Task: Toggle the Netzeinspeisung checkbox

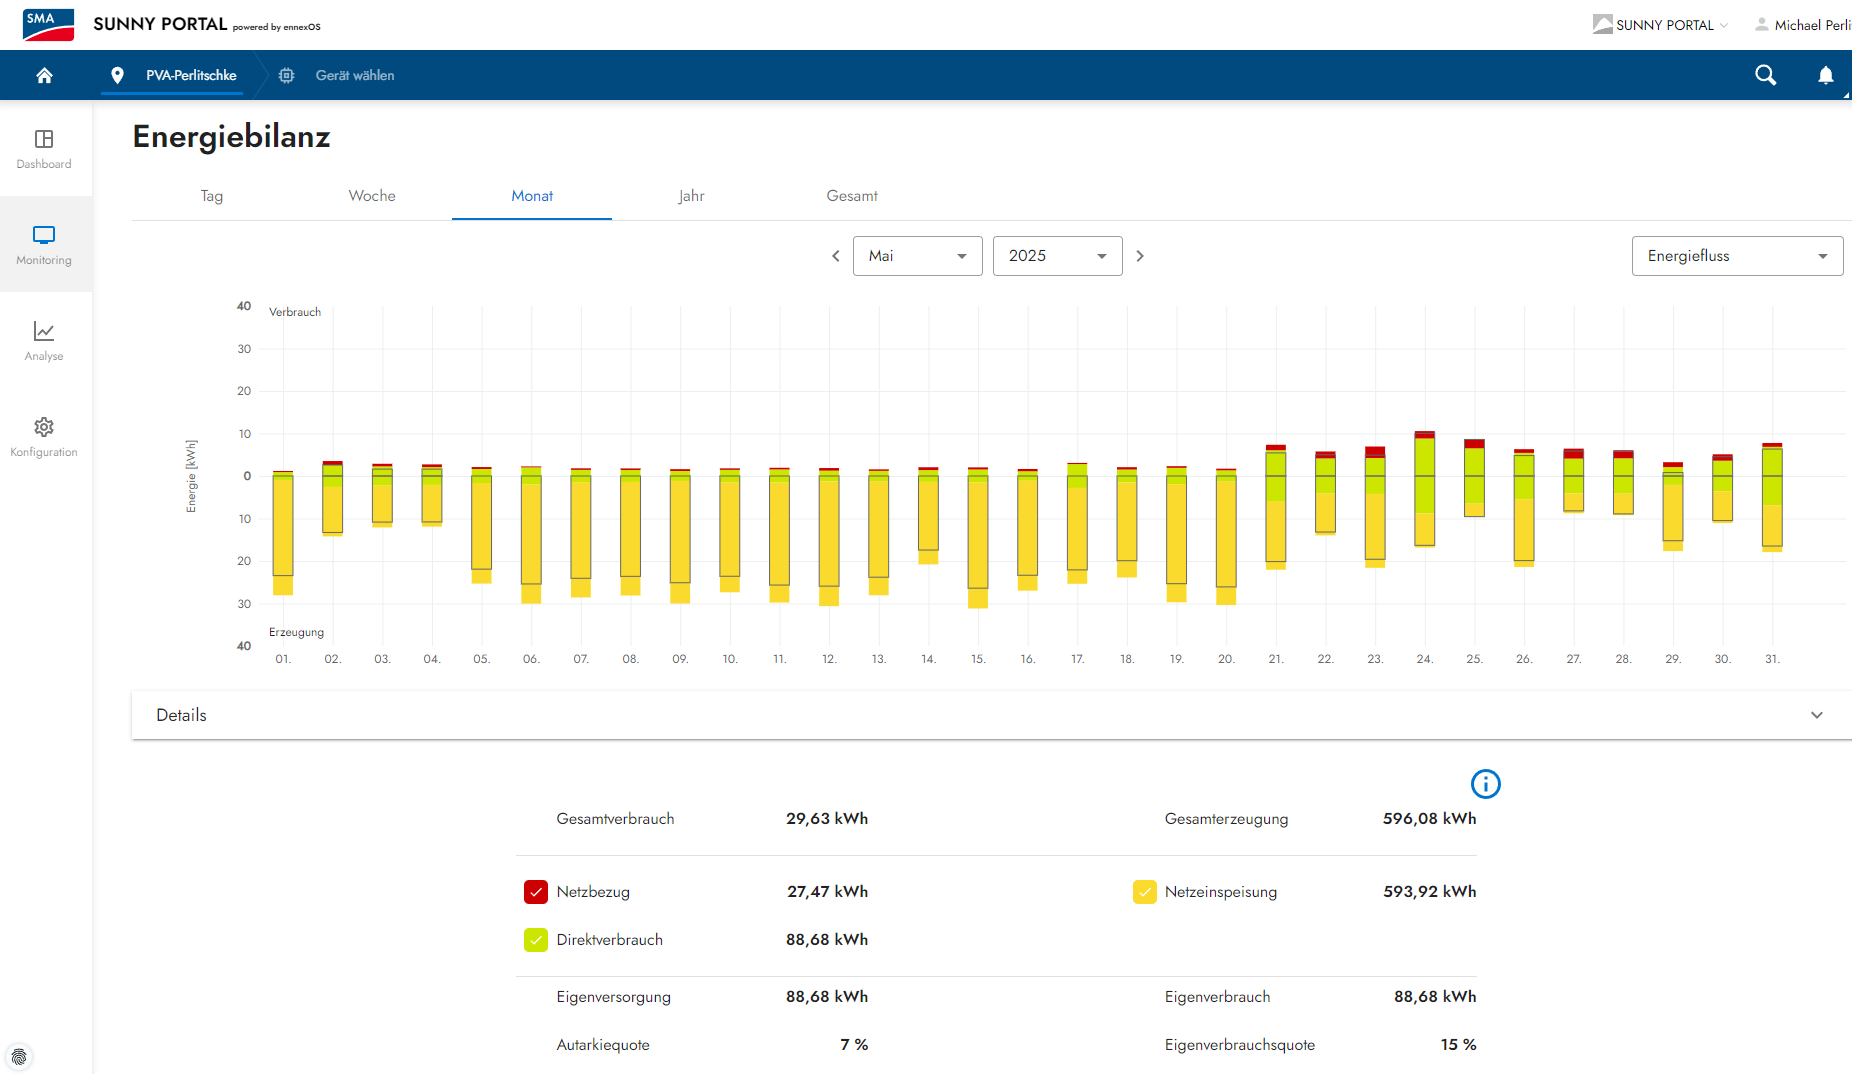Action: point(1144,892)
